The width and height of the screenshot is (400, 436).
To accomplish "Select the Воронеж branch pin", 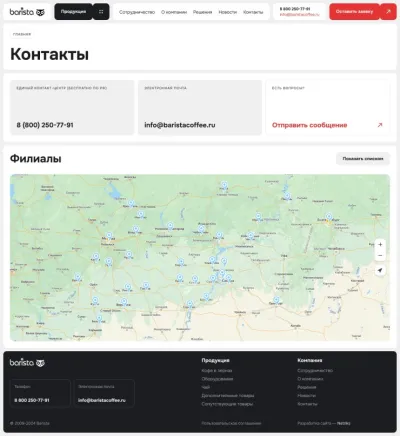I will [124, 302].
